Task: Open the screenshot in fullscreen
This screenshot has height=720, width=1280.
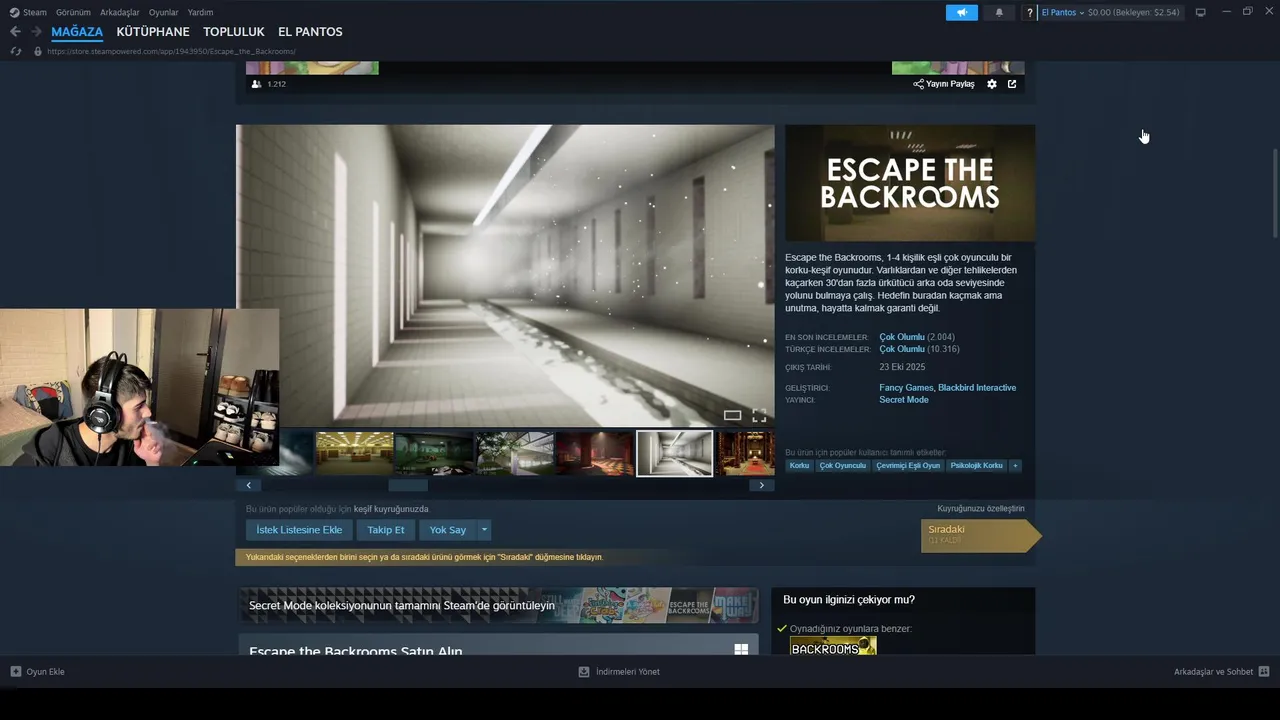Action: pyautogui.click(x=759, y=415)
